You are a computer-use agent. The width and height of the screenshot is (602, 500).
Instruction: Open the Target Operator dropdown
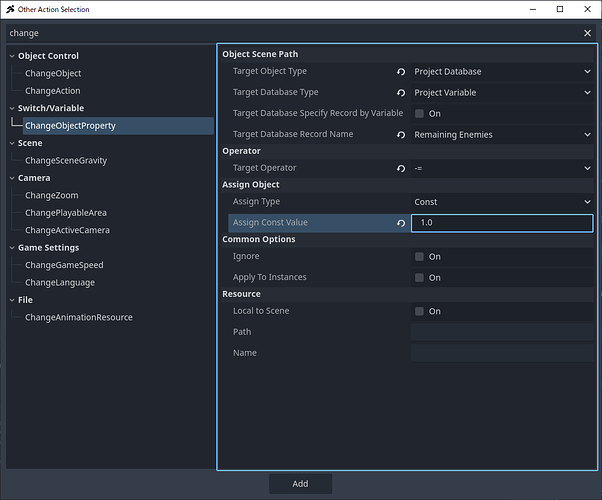point(502,169)
